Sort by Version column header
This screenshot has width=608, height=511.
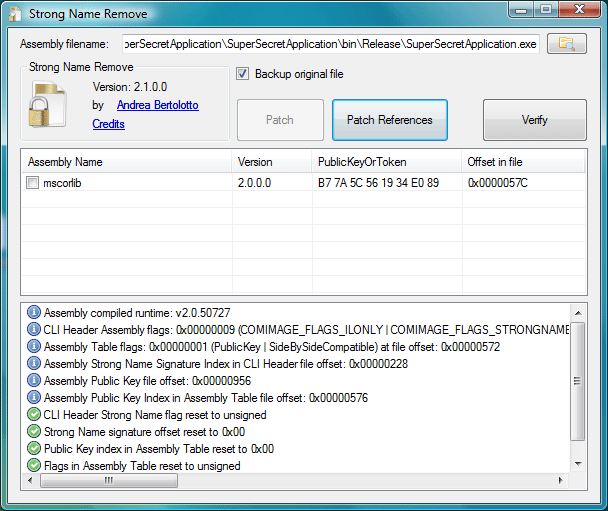[x=272, y=162]
